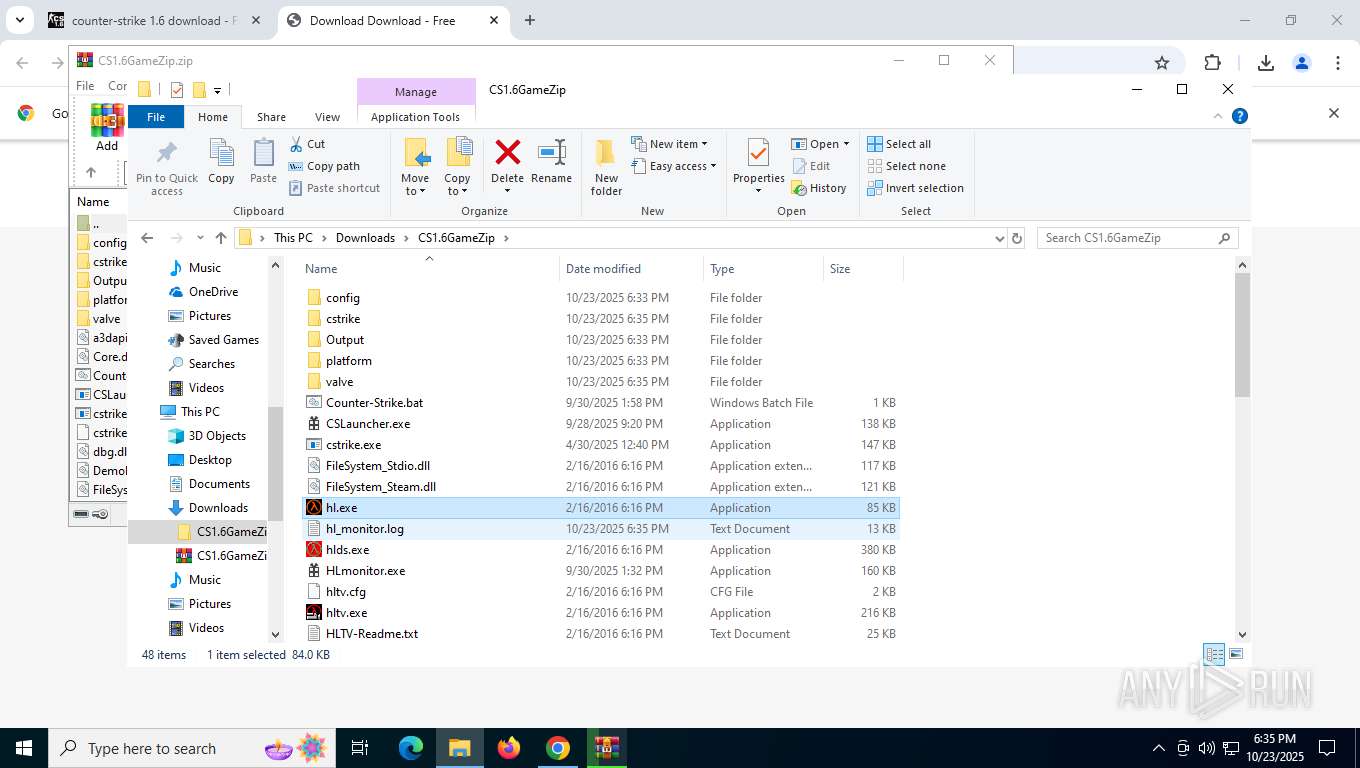Image resolution: width=1360 pixels, height=768 pixels.
Task: Switch to the Share ribbon tab
Action: 271,117
